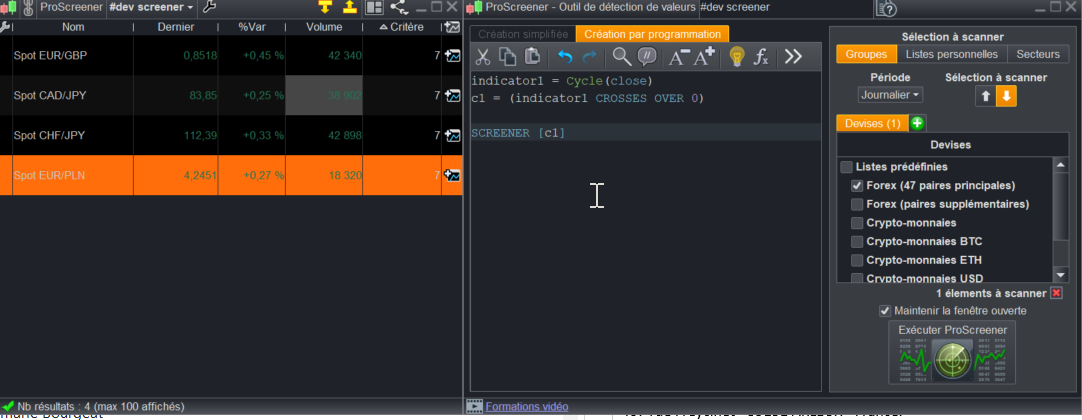Decrease font size with A- icon
1082x420 pixels.
679,58
